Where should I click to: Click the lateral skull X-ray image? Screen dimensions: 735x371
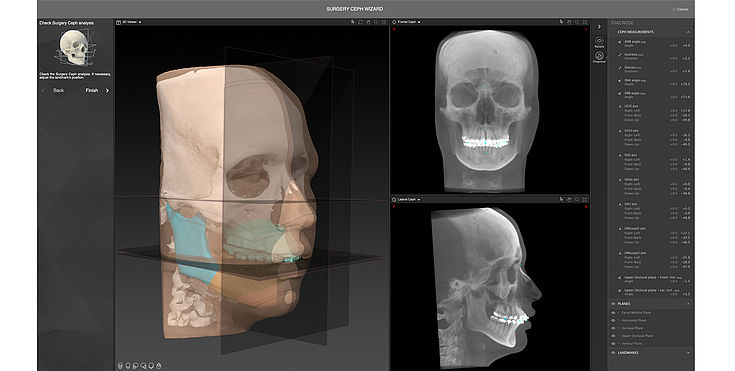coord(486,288)
